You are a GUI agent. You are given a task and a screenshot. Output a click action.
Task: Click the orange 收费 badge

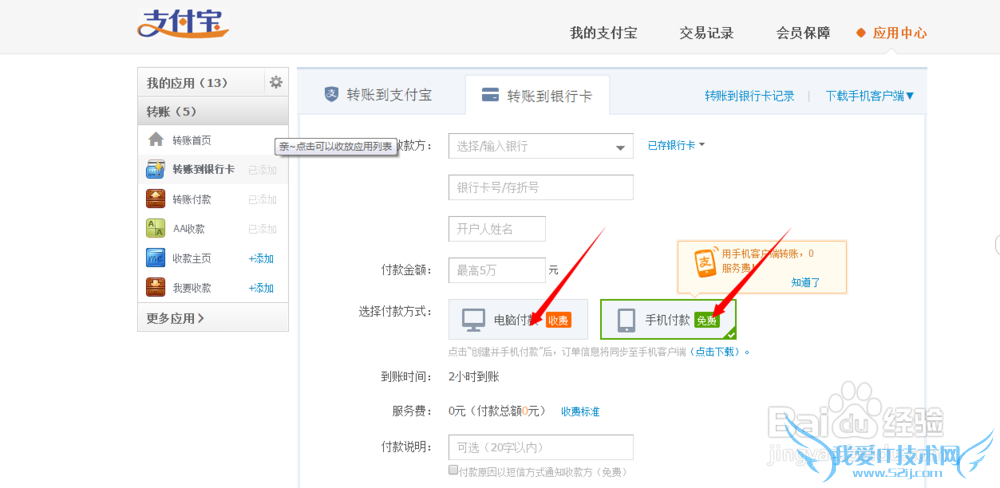[x=558, y=320]
